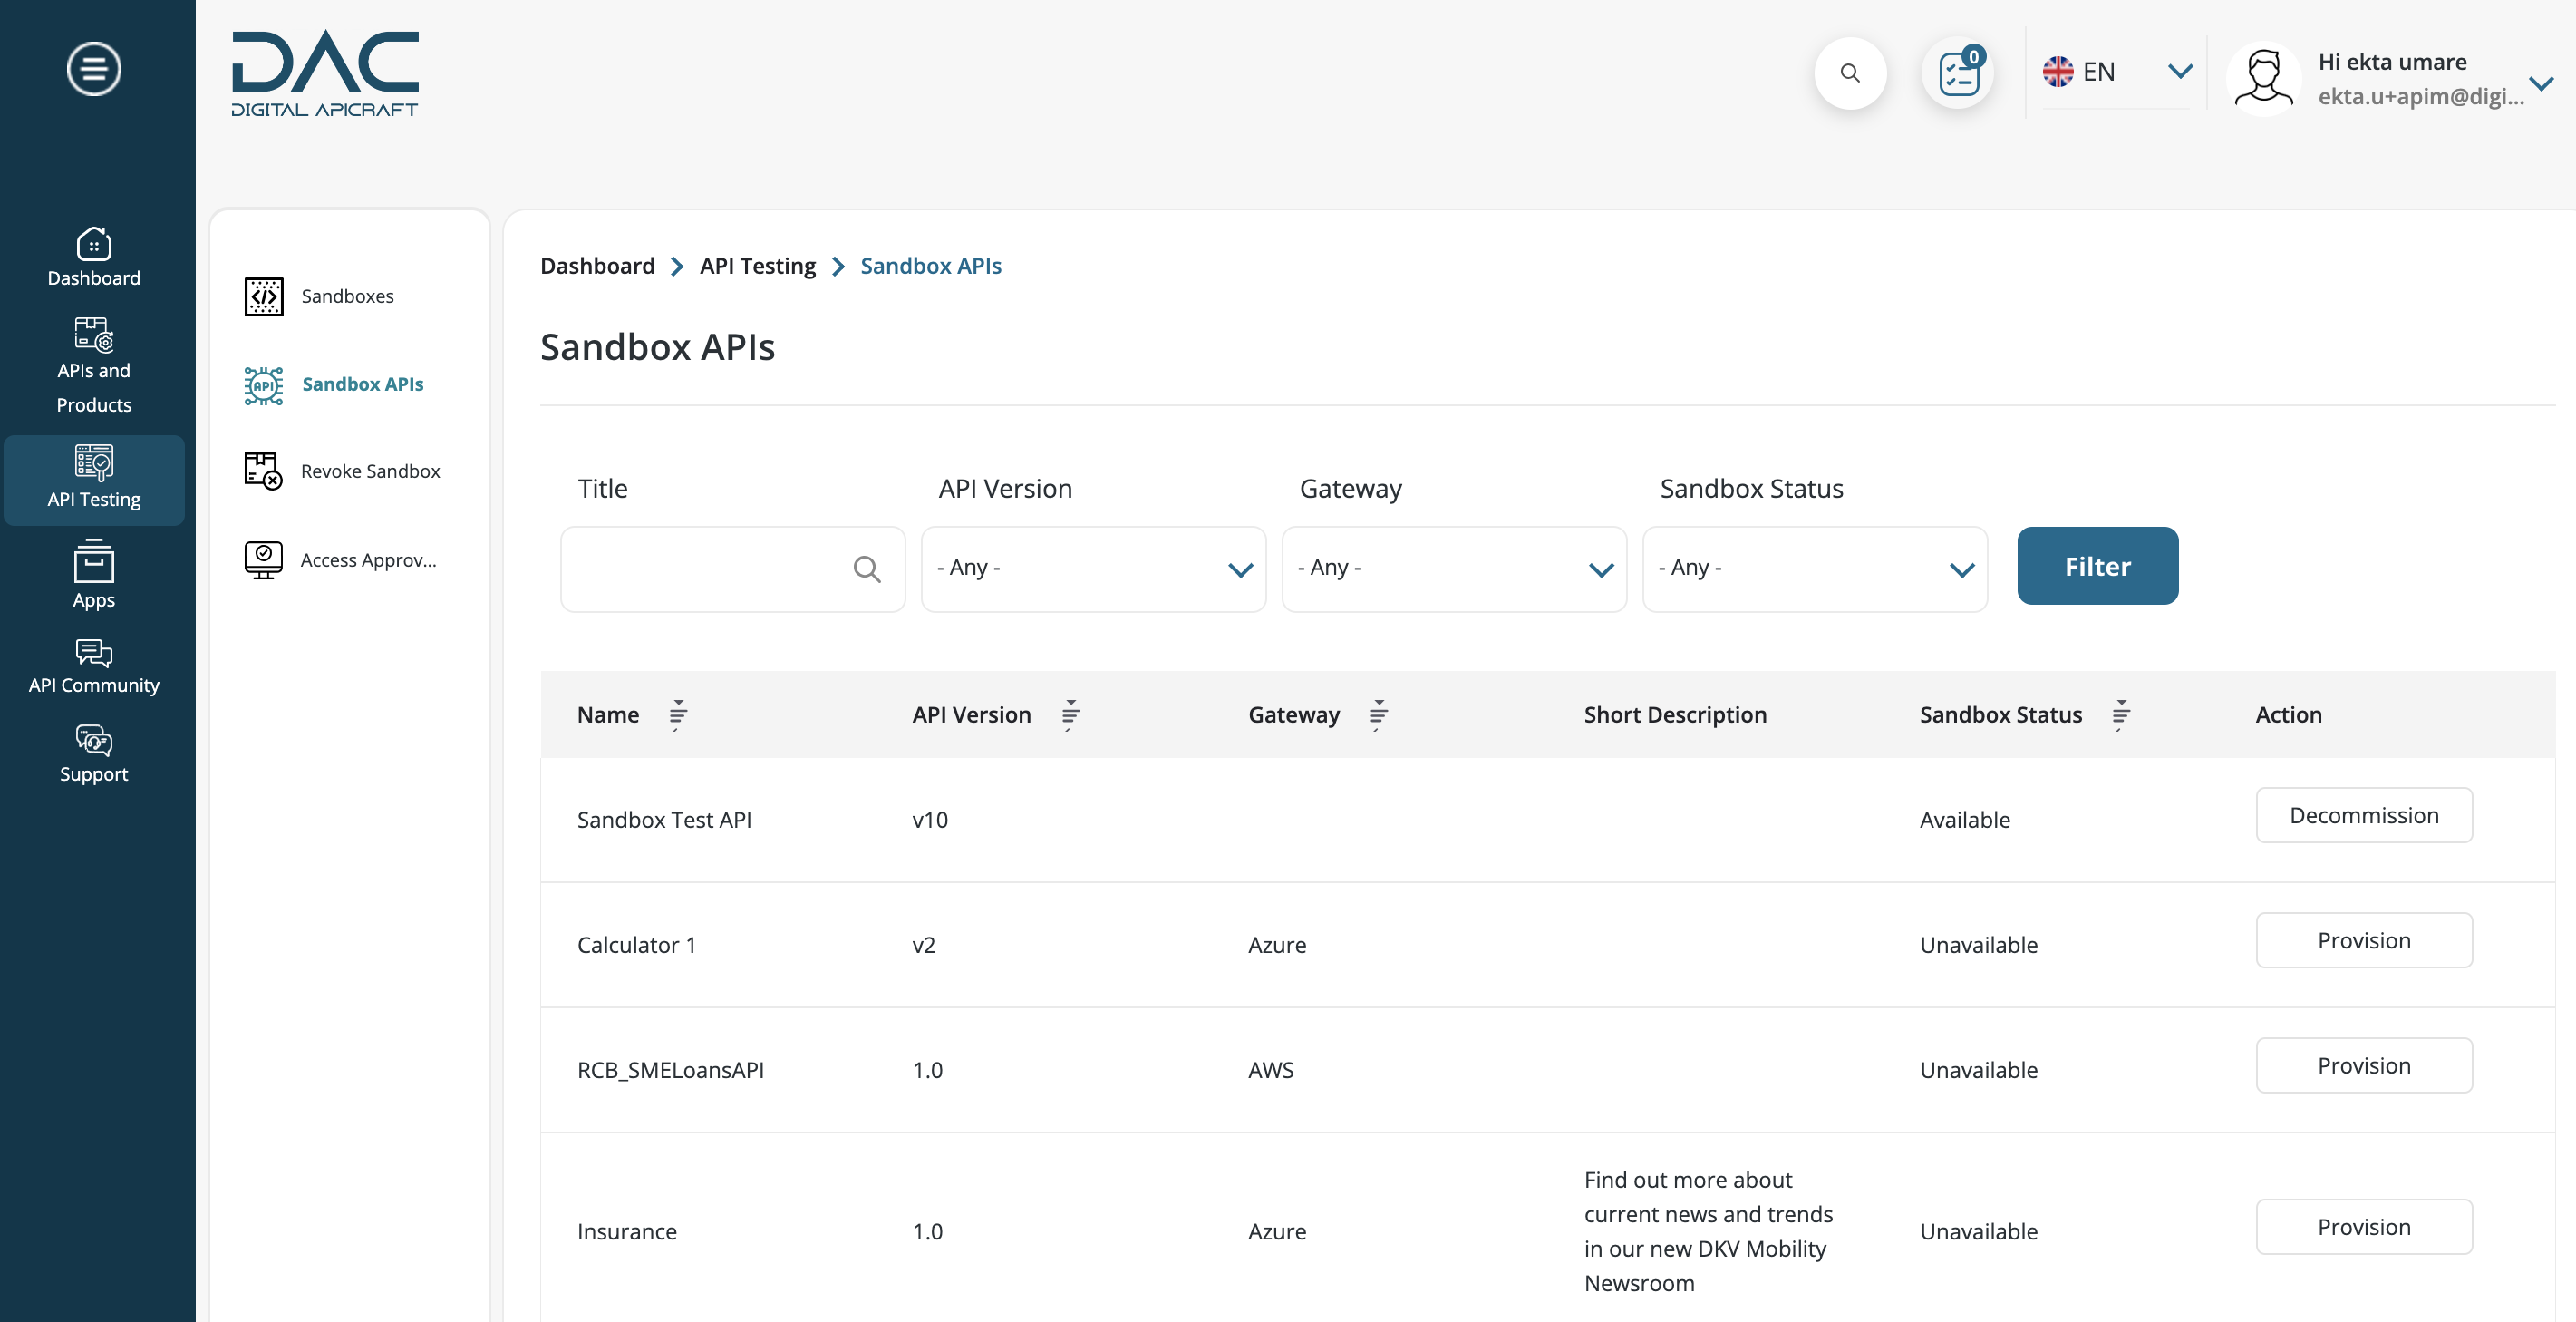Decommission the Sandbox Test API
The width and height of the screenshot is (2576, 1322).
pos(2364,815)
